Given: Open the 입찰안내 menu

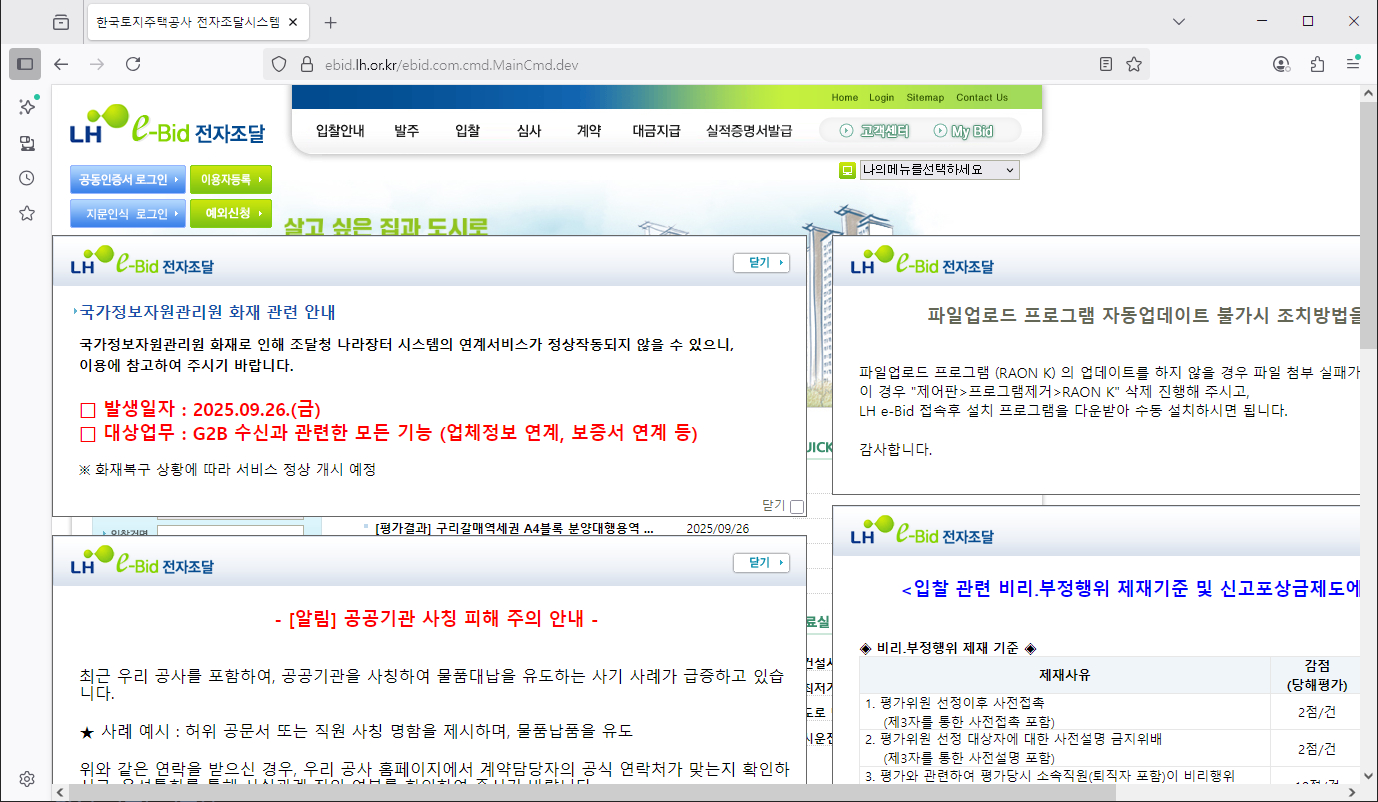Looking at the screenshot, I should pyautogui.click(x=339, y=130).
